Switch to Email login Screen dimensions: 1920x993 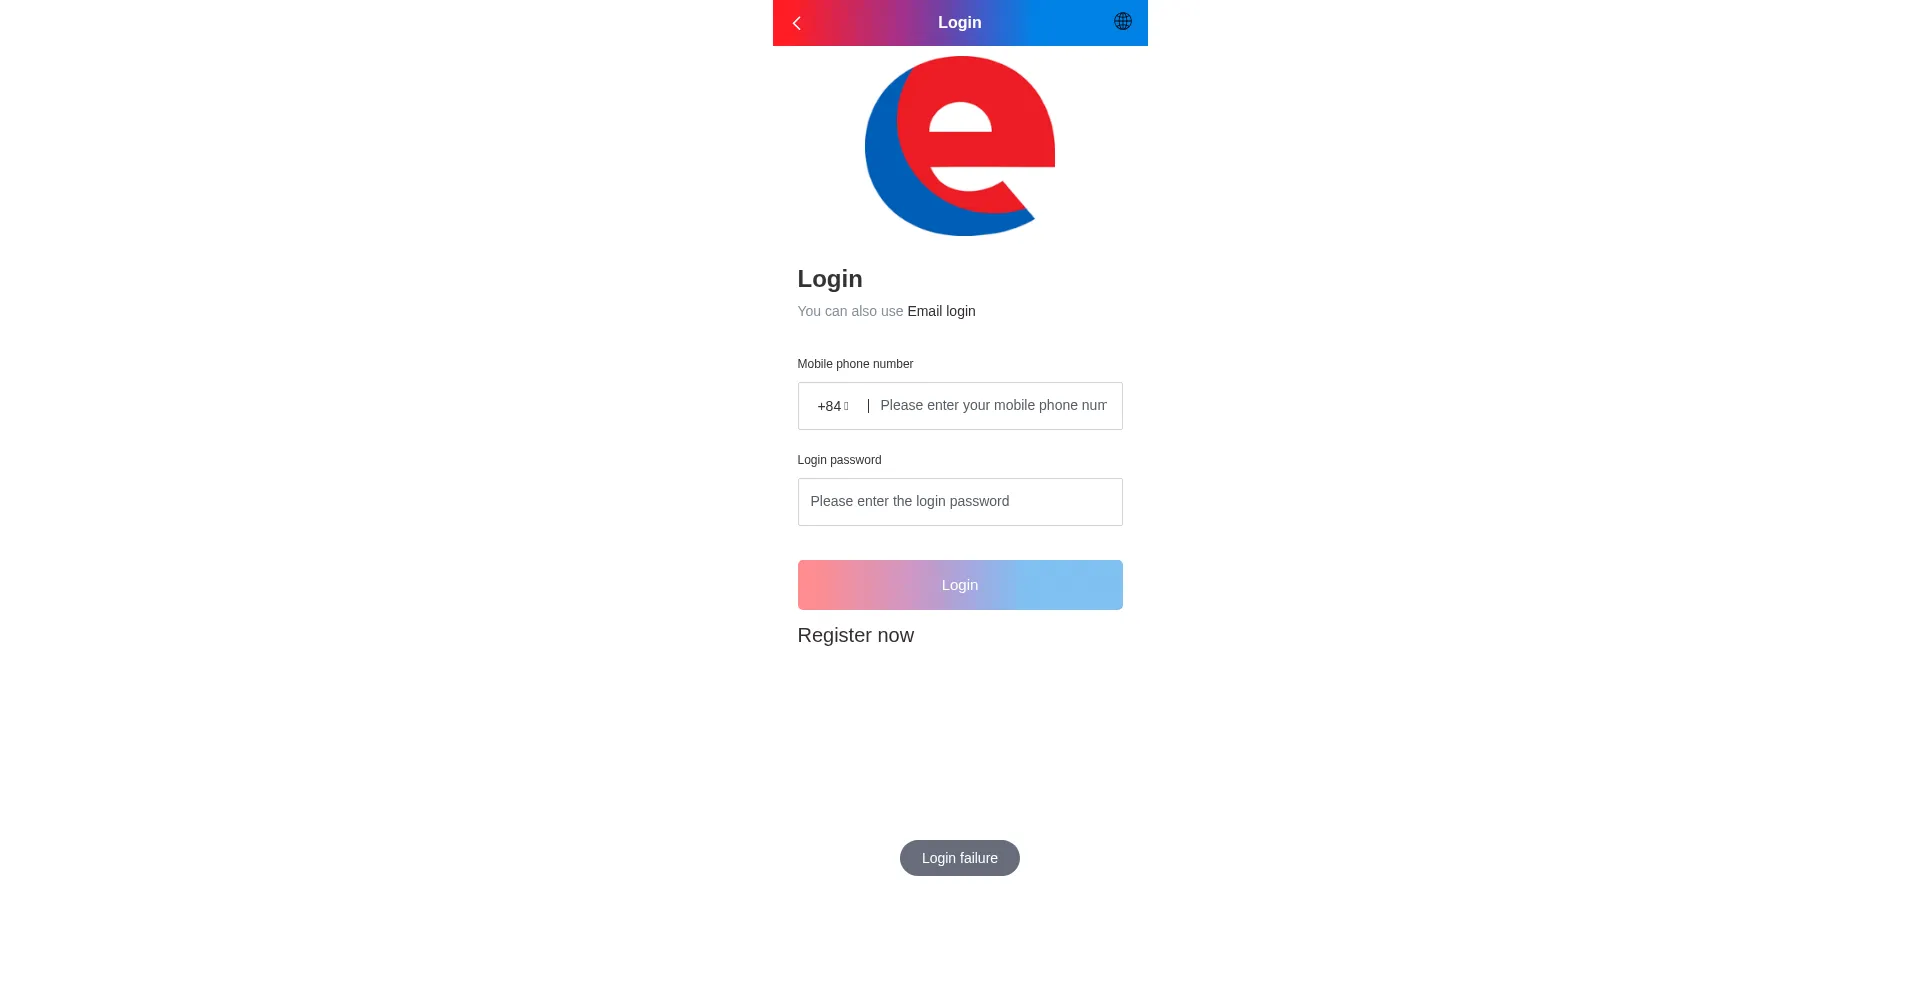coord(941,311)
